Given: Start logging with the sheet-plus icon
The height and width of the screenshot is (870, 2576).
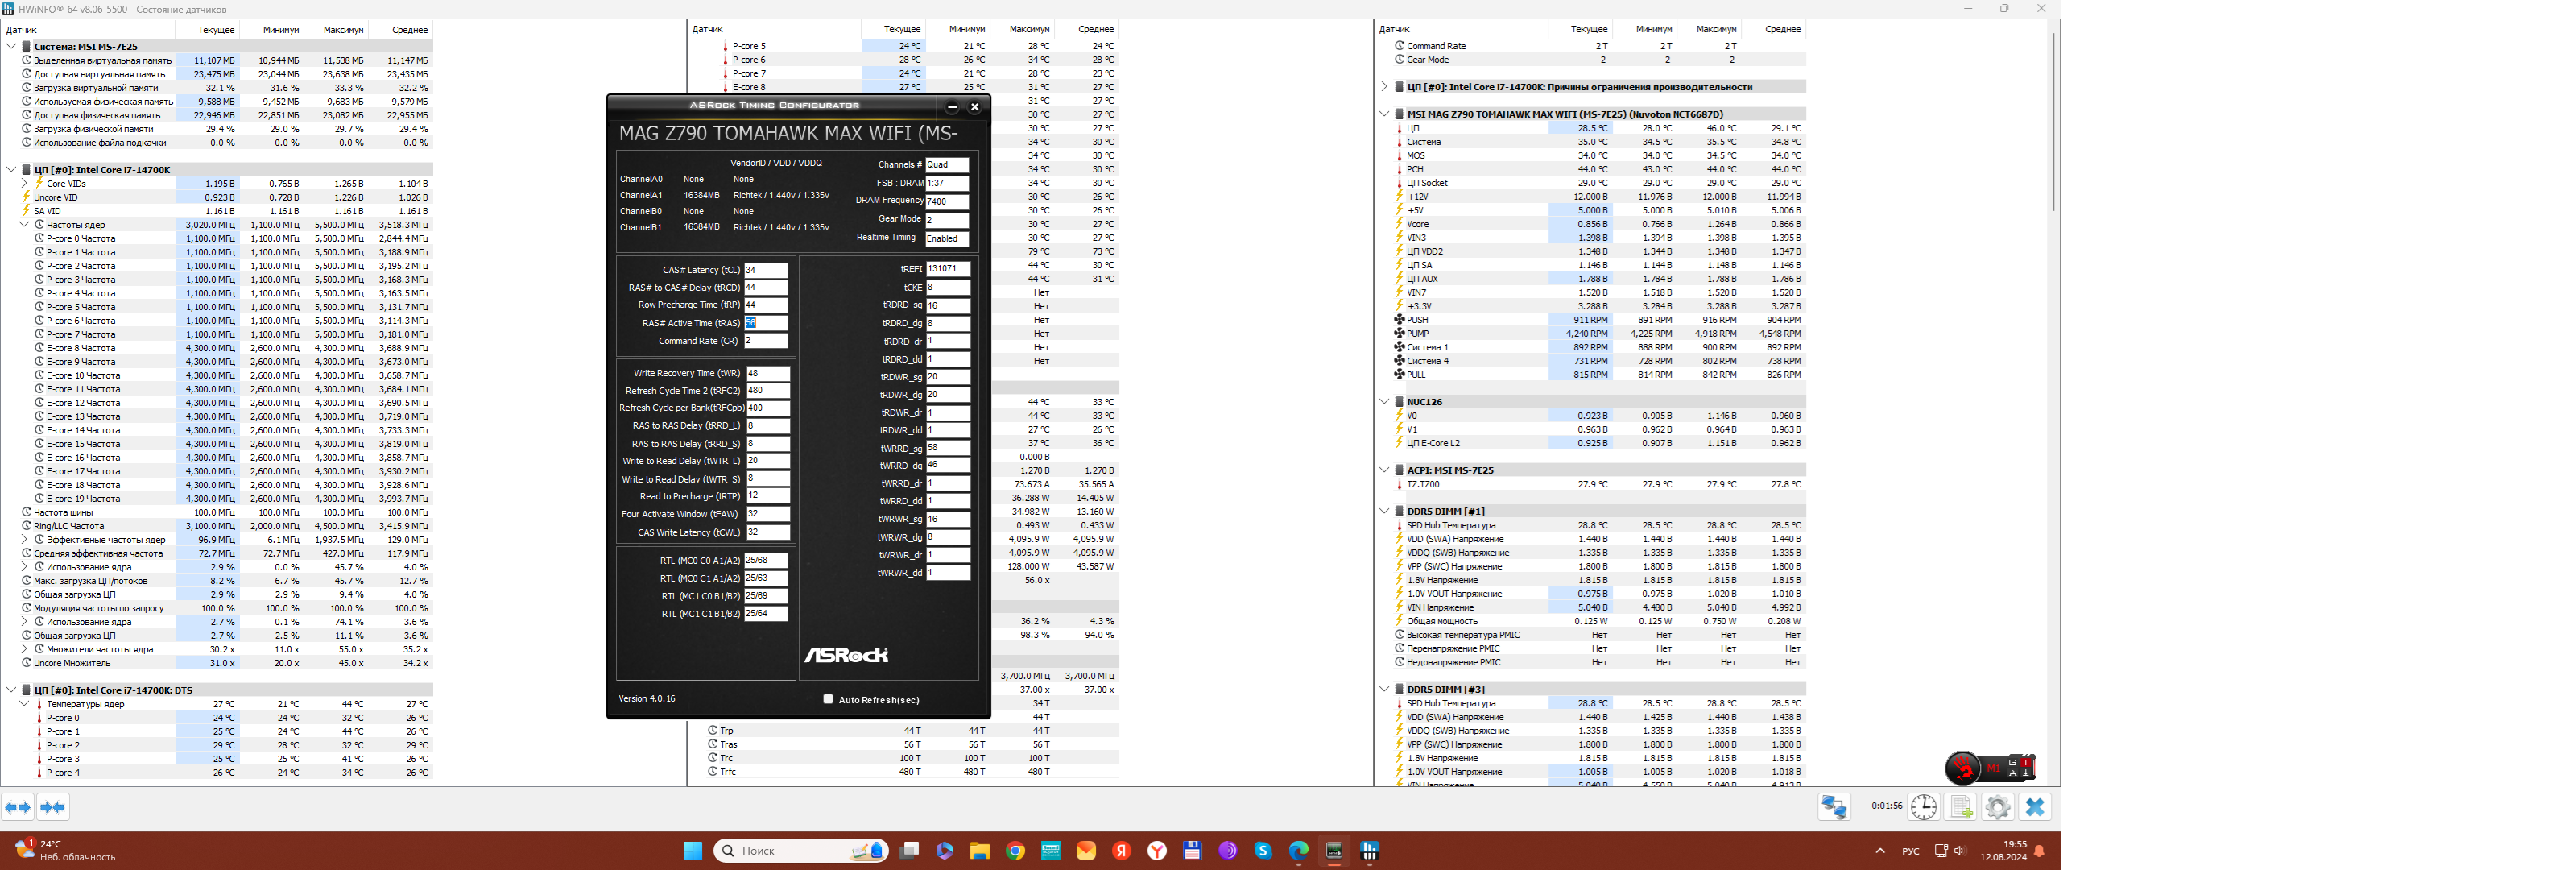Looking at the screenshot, I should click(1961, 807).
